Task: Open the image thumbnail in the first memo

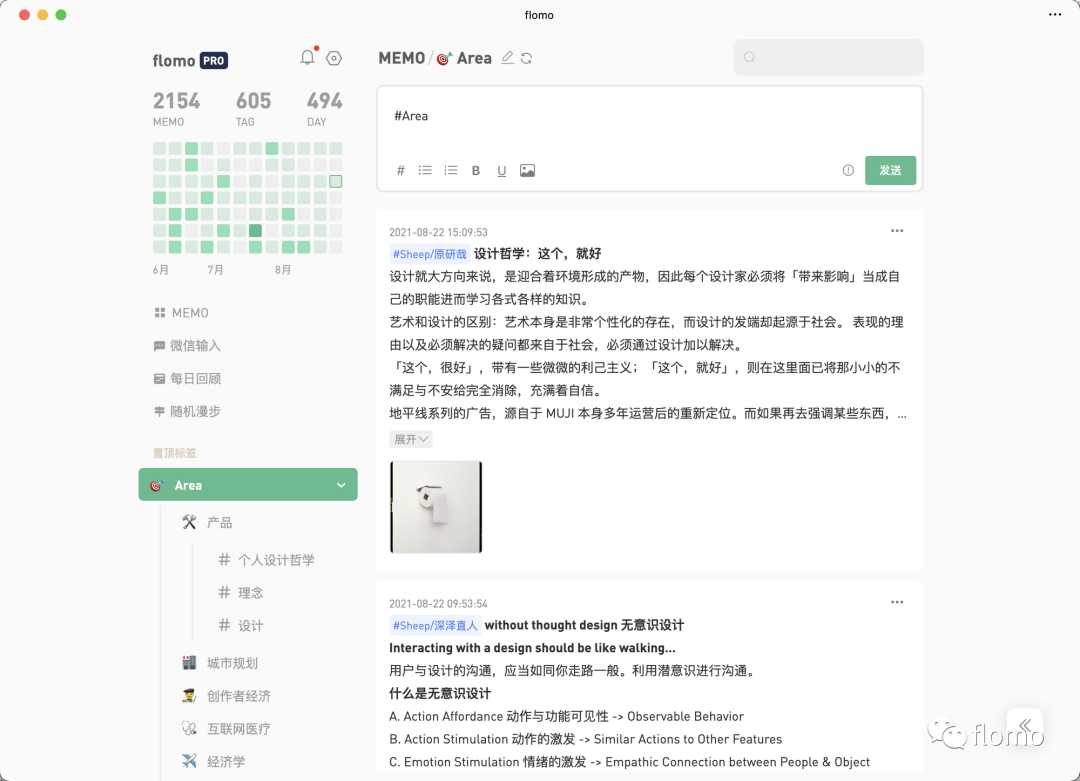Action: 436,507
